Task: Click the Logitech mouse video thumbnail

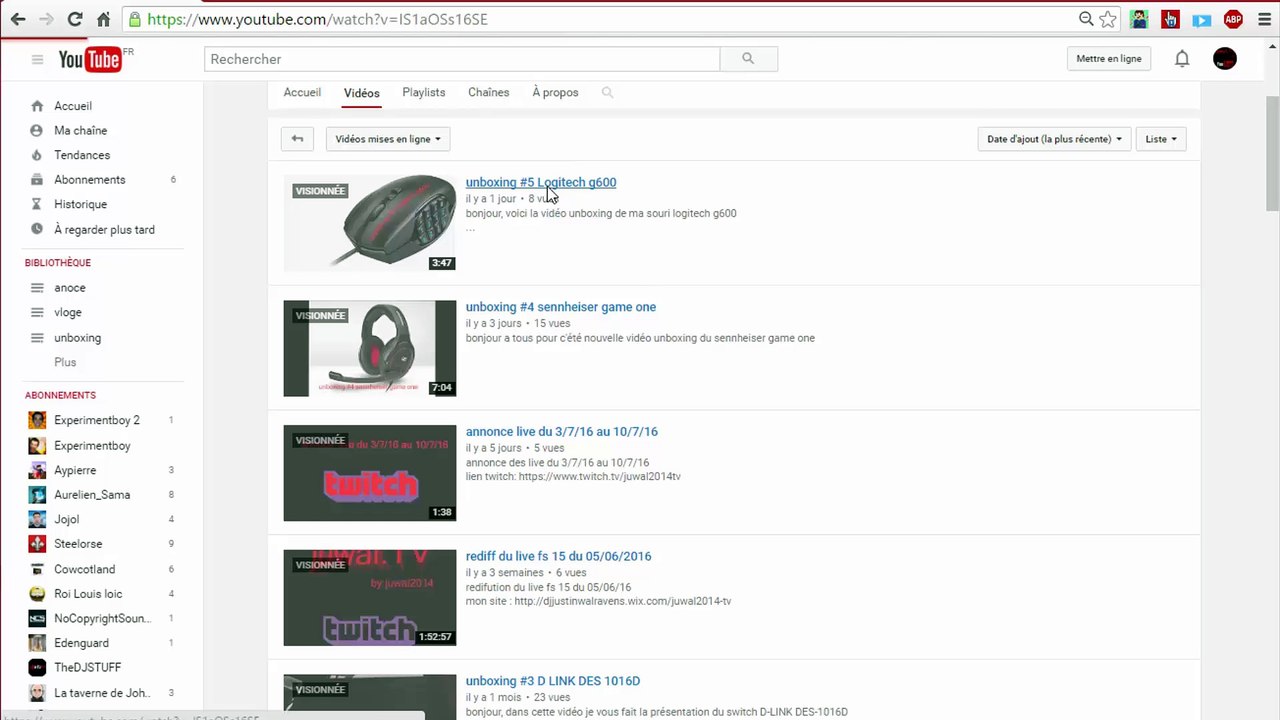Action: click(x=370, y=223)
